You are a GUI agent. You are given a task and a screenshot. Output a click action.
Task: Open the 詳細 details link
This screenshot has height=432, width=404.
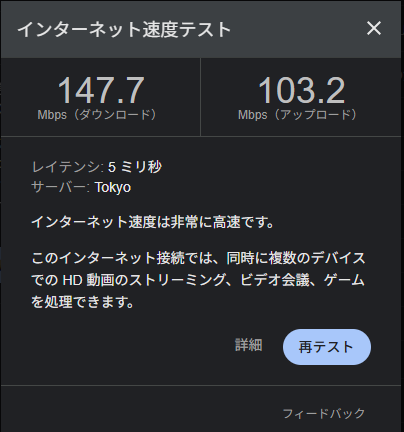(249, 345)
